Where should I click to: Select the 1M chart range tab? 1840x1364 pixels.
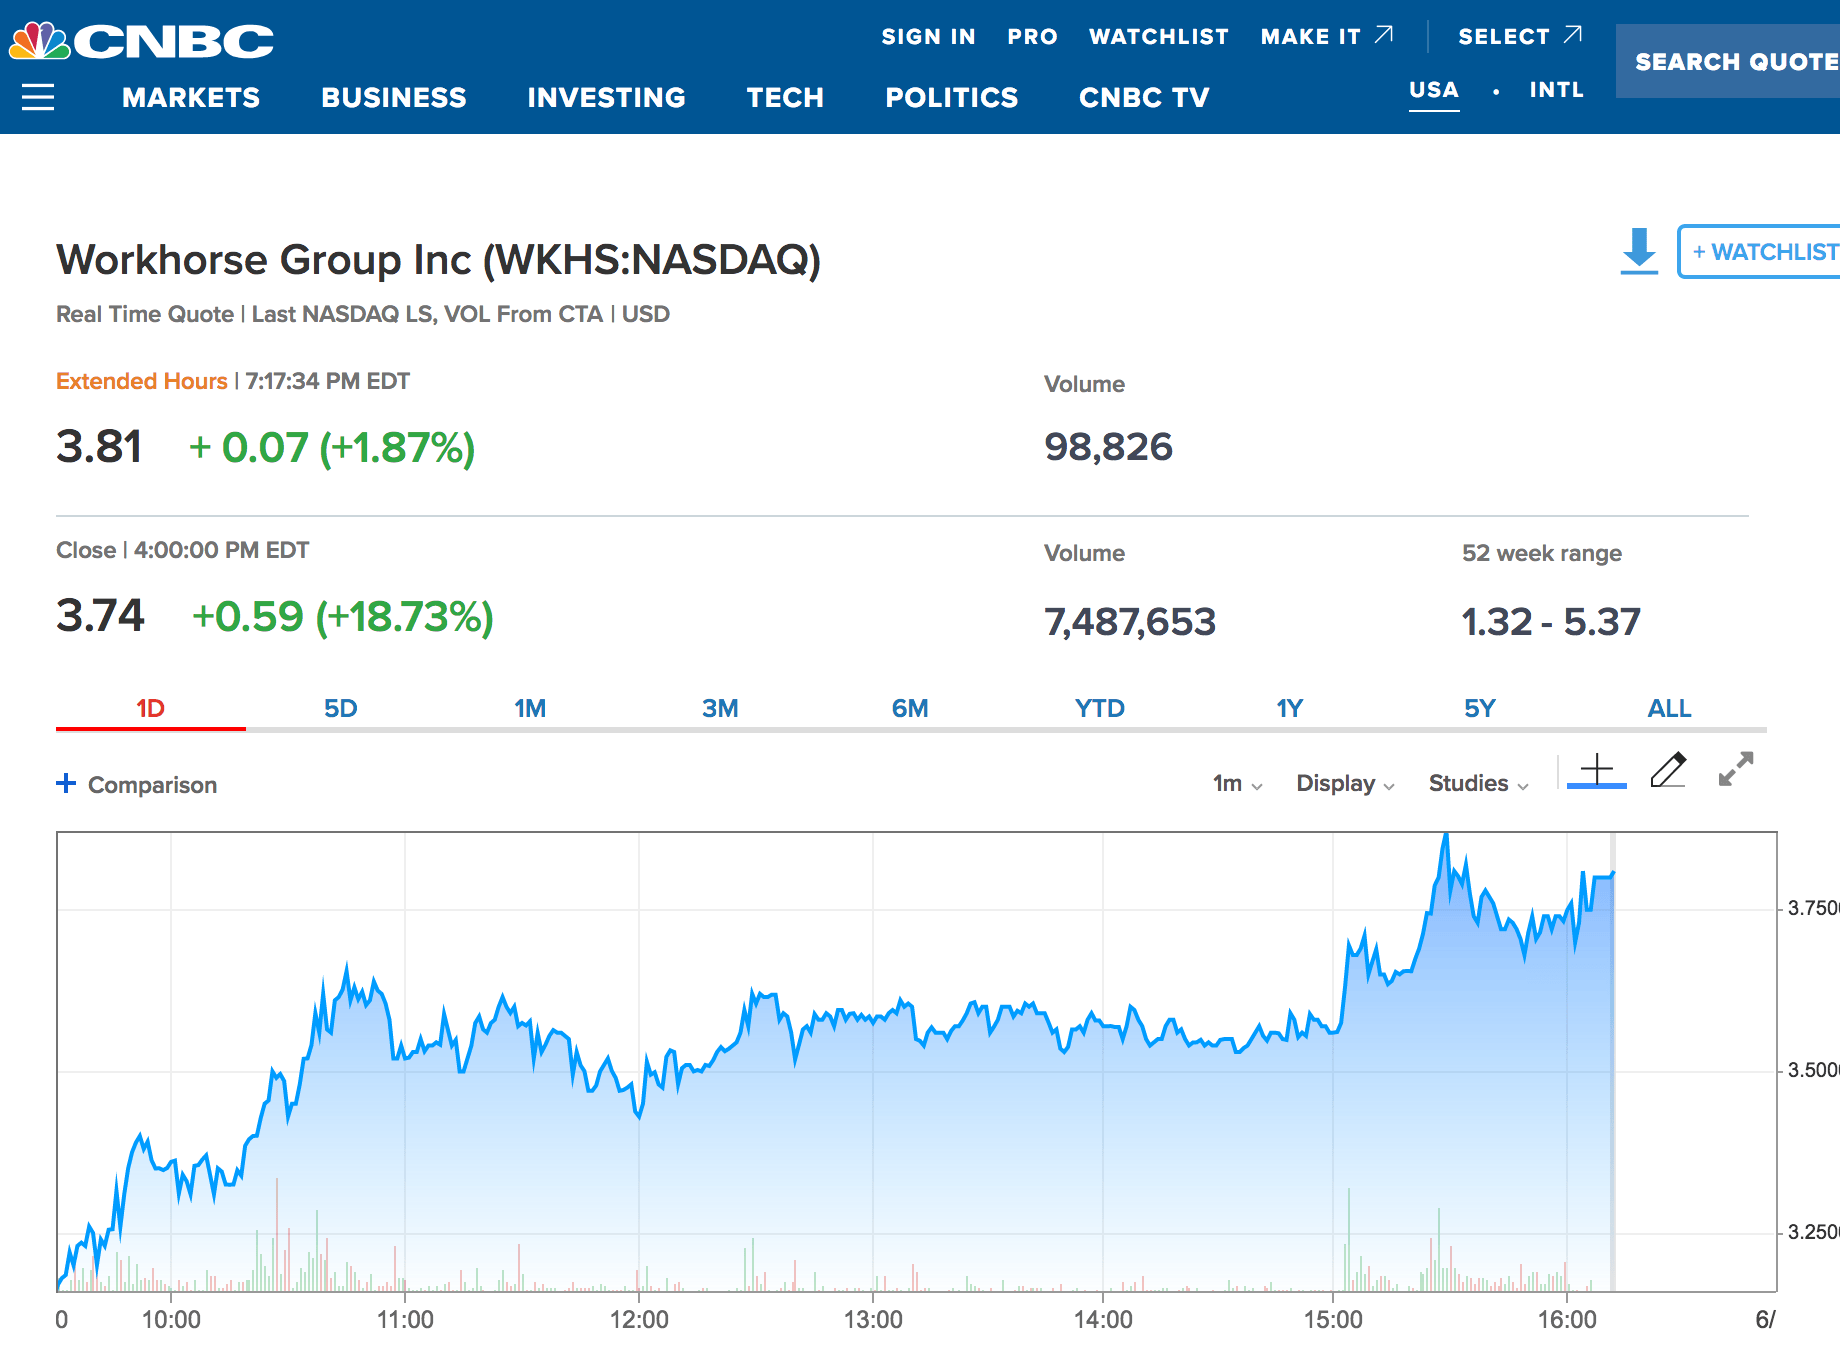tap(530, 709)
